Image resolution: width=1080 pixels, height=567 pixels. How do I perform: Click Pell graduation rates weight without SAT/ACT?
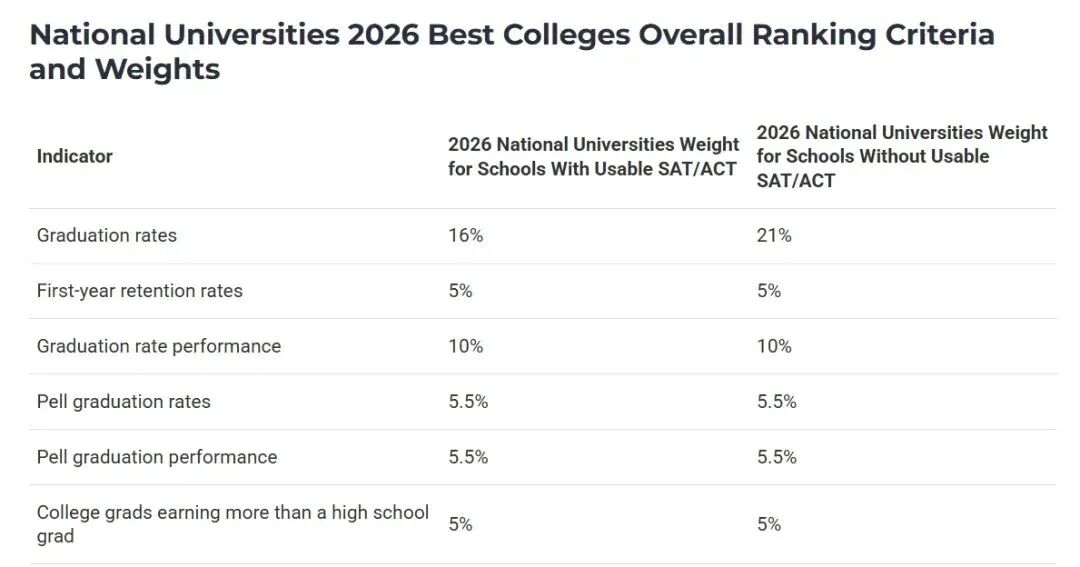point(777,402)
